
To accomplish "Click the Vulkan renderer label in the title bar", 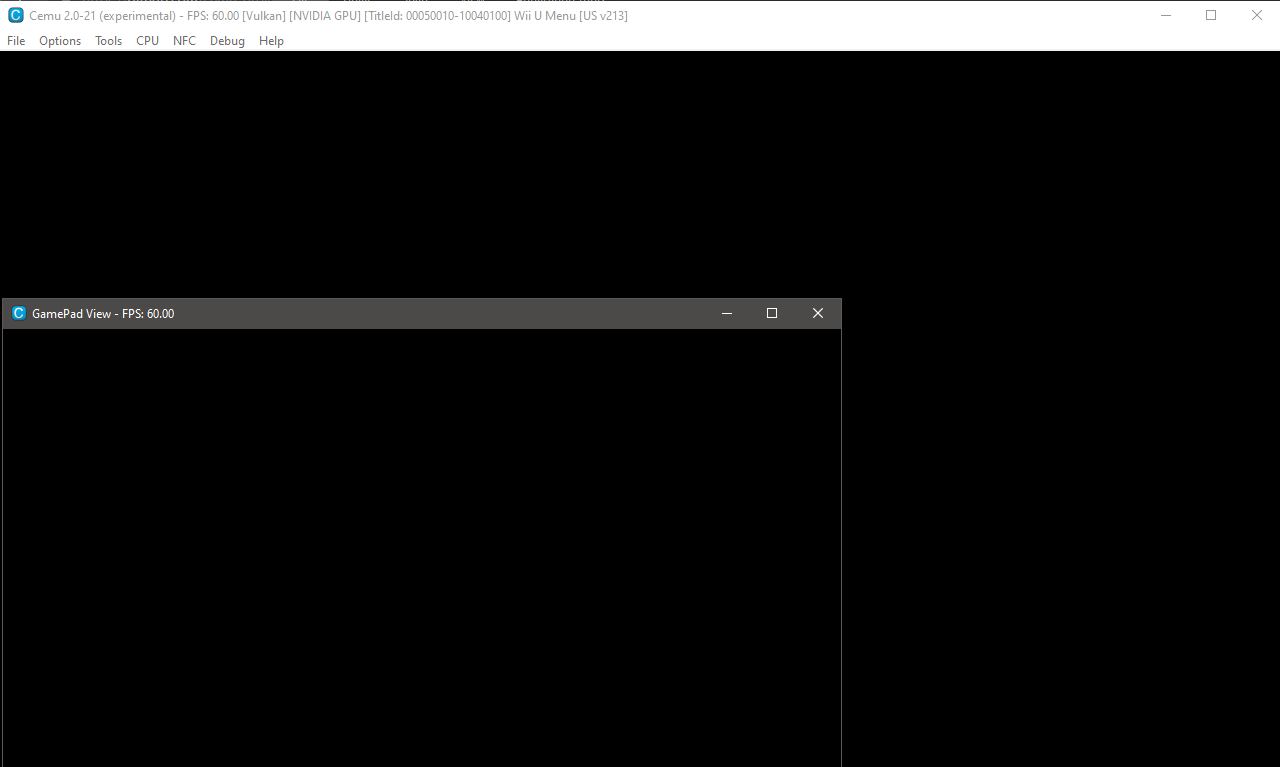I will coord(264,15).
